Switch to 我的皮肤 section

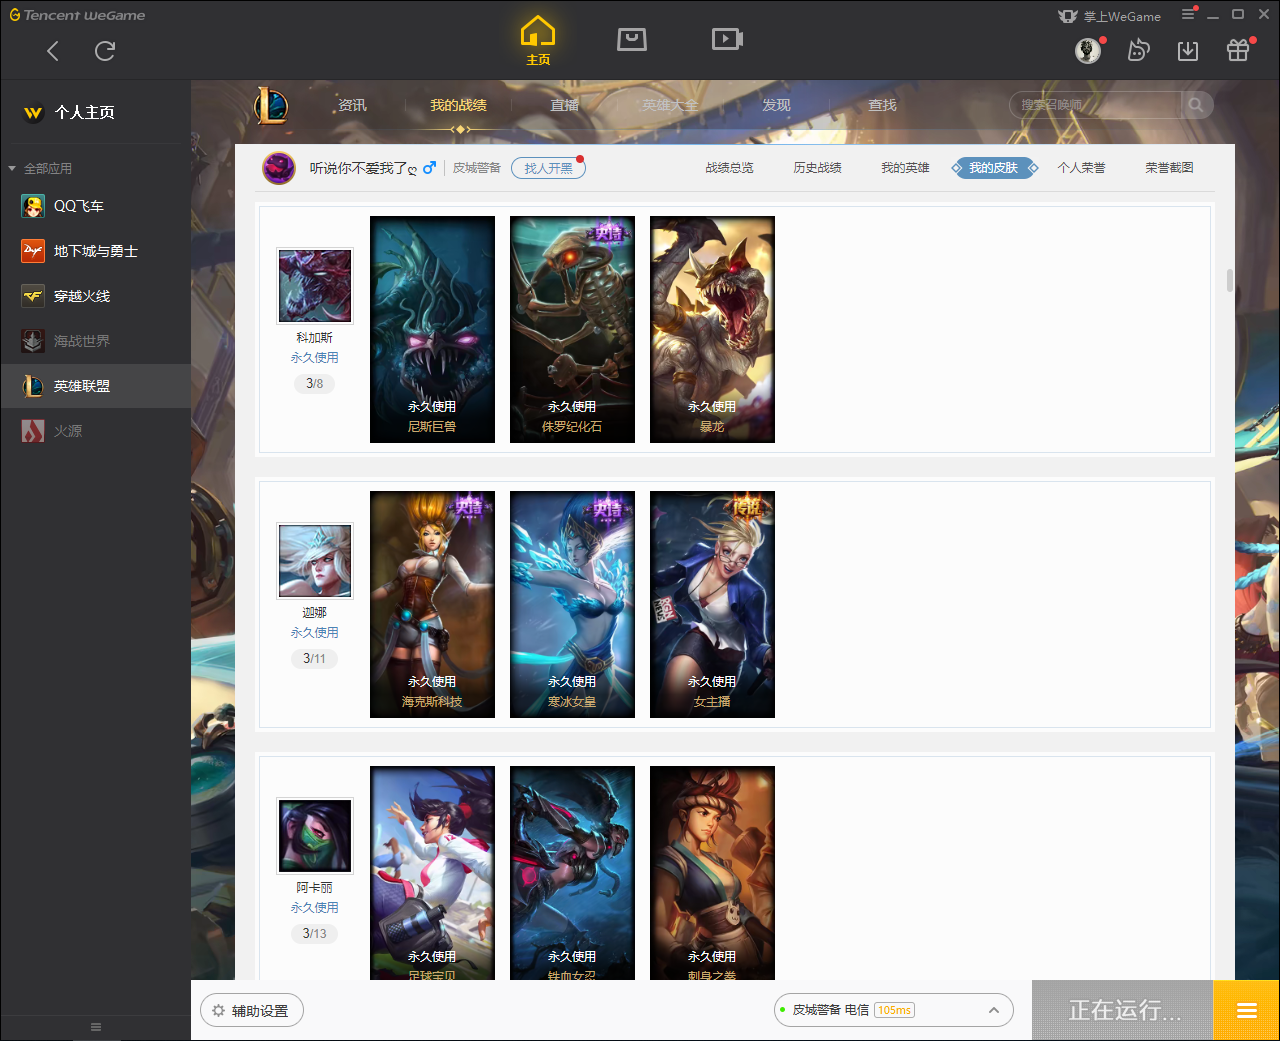tap(993, 168)
